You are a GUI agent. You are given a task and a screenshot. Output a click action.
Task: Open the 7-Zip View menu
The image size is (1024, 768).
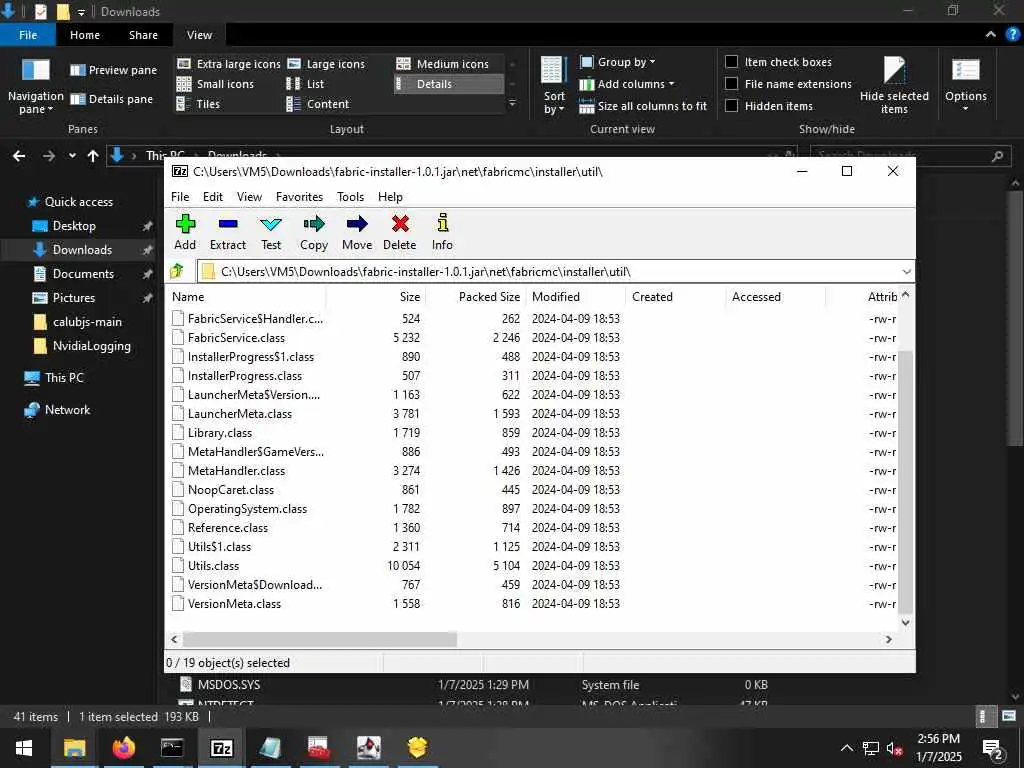249,197
